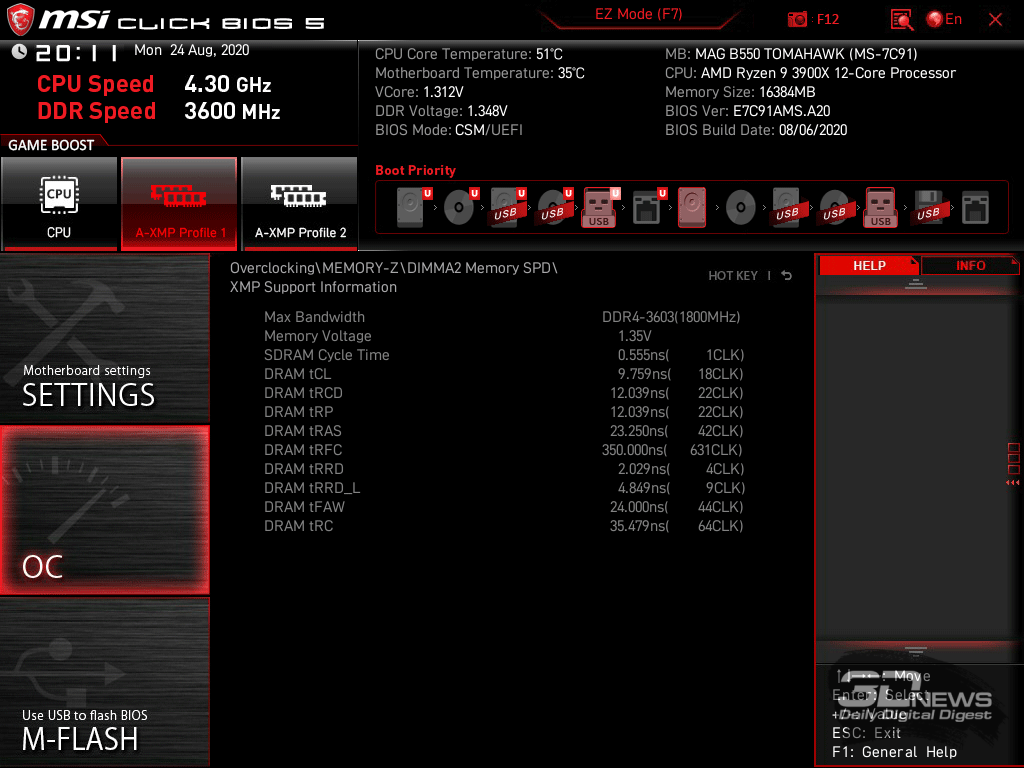Select the UEFI hard disk boot device

(413, 207)
